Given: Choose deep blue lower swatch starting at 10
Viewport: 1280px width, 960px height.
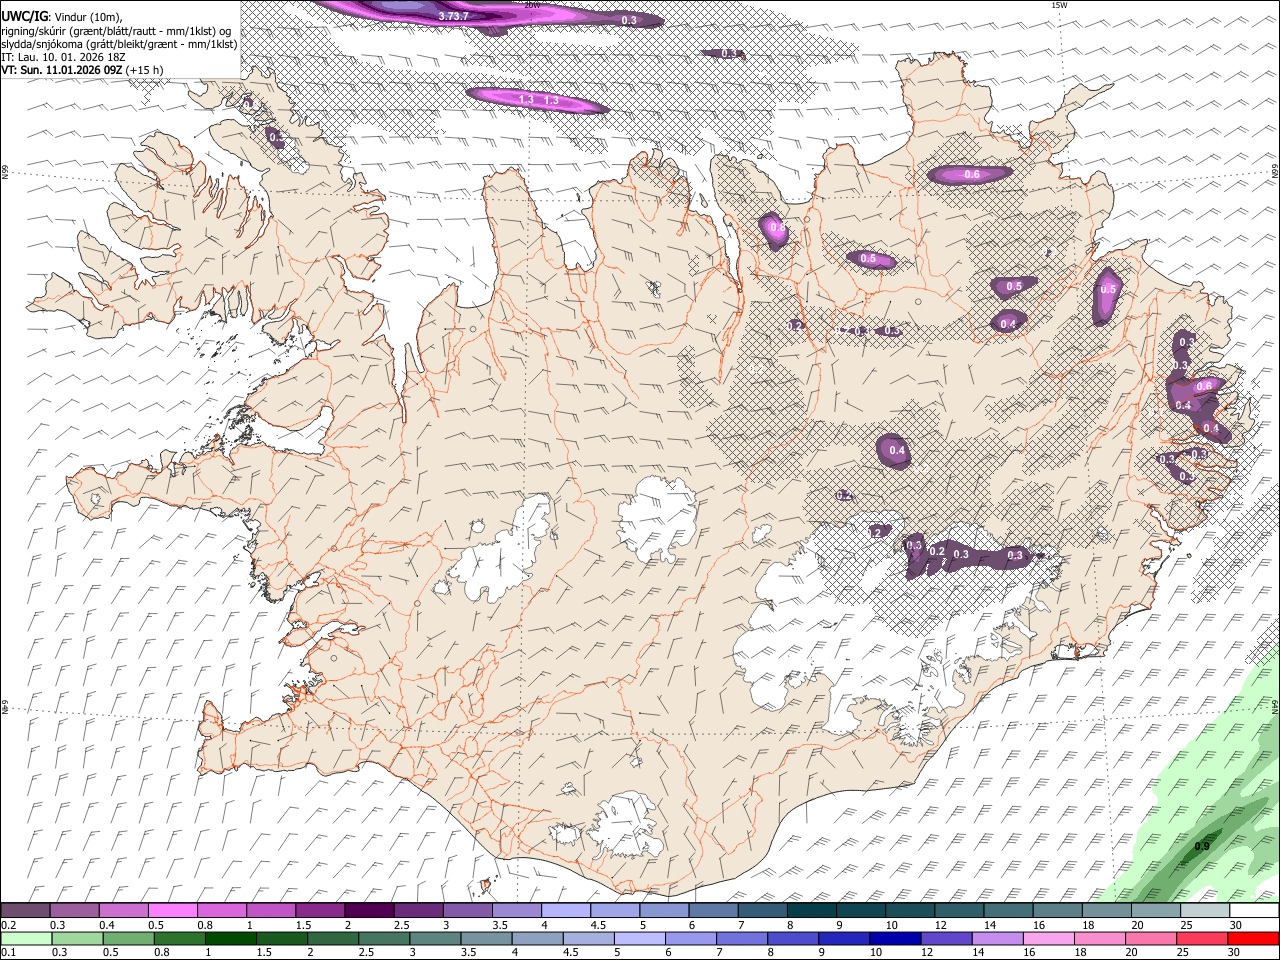Looking at the screenshot, I should tap(895, 938).
